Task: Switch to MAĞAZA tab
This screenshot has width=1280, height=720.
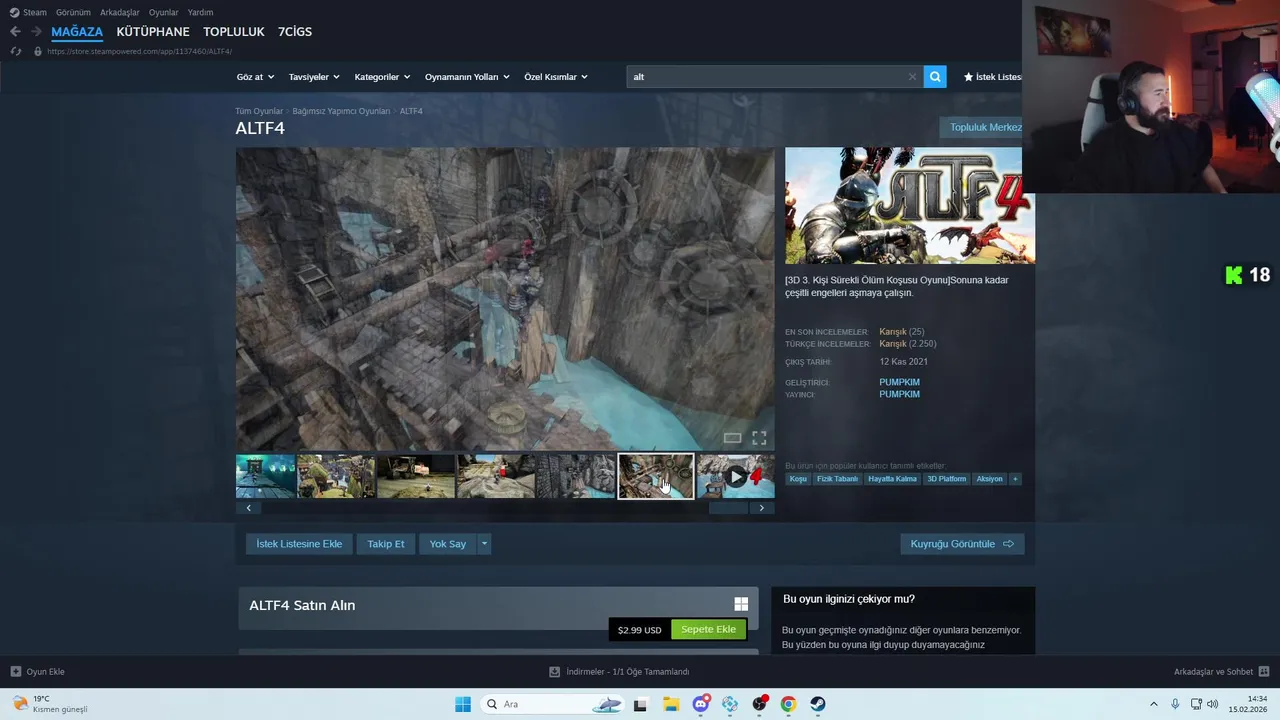Action: point(77,32)
